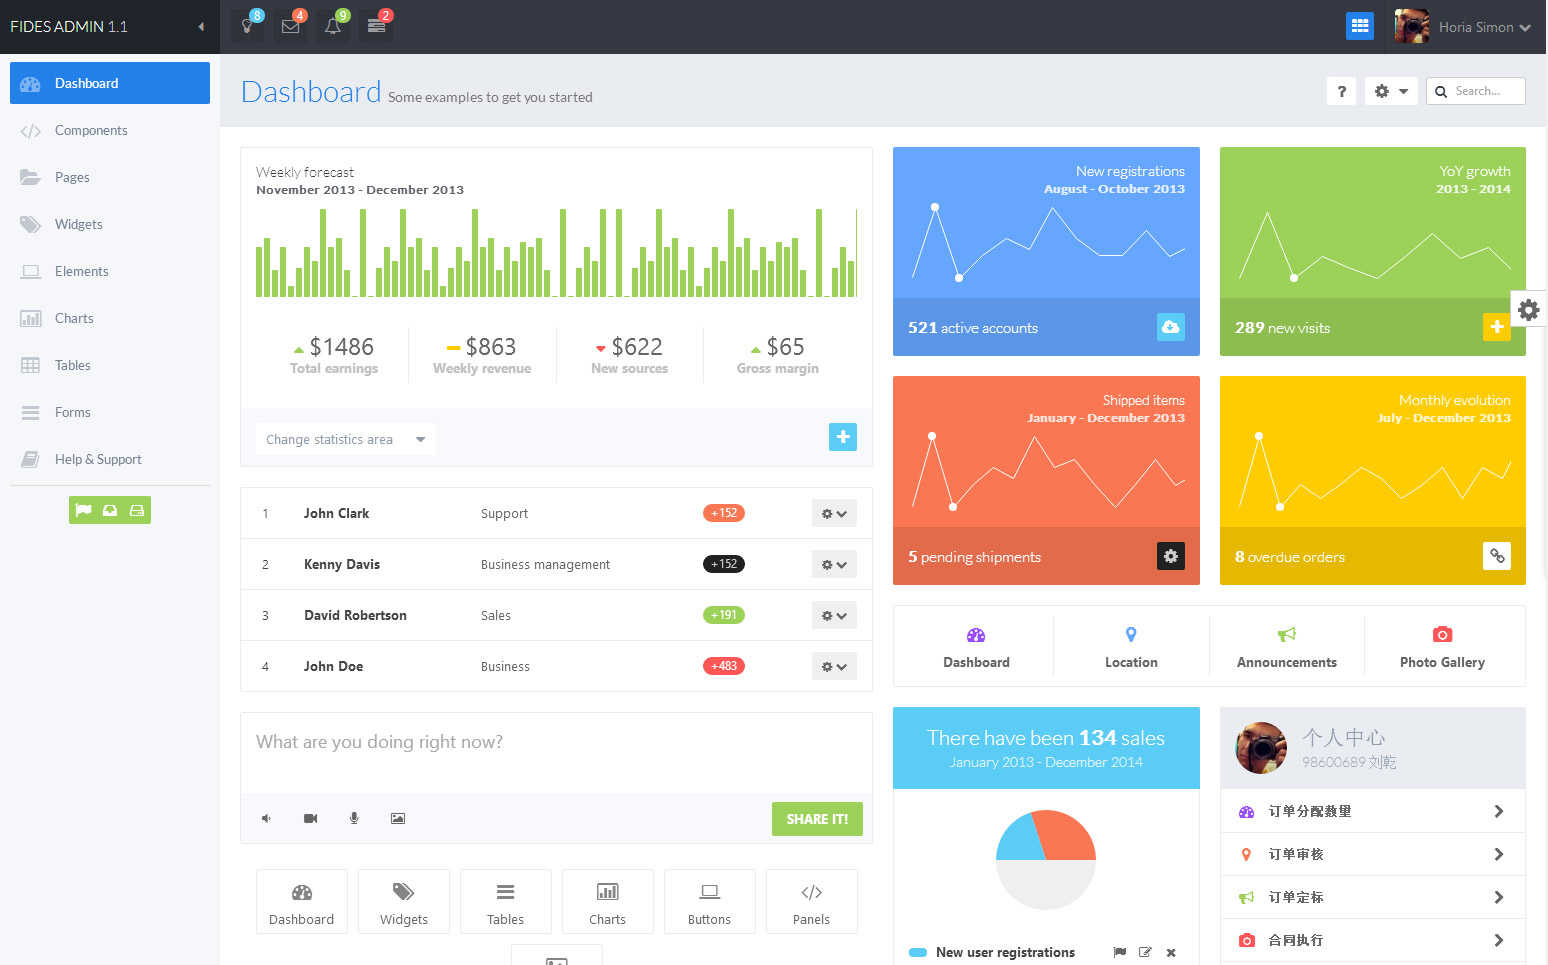Click the Tables shortcut tile
The image size is (1548, 965).
point(506,902)
